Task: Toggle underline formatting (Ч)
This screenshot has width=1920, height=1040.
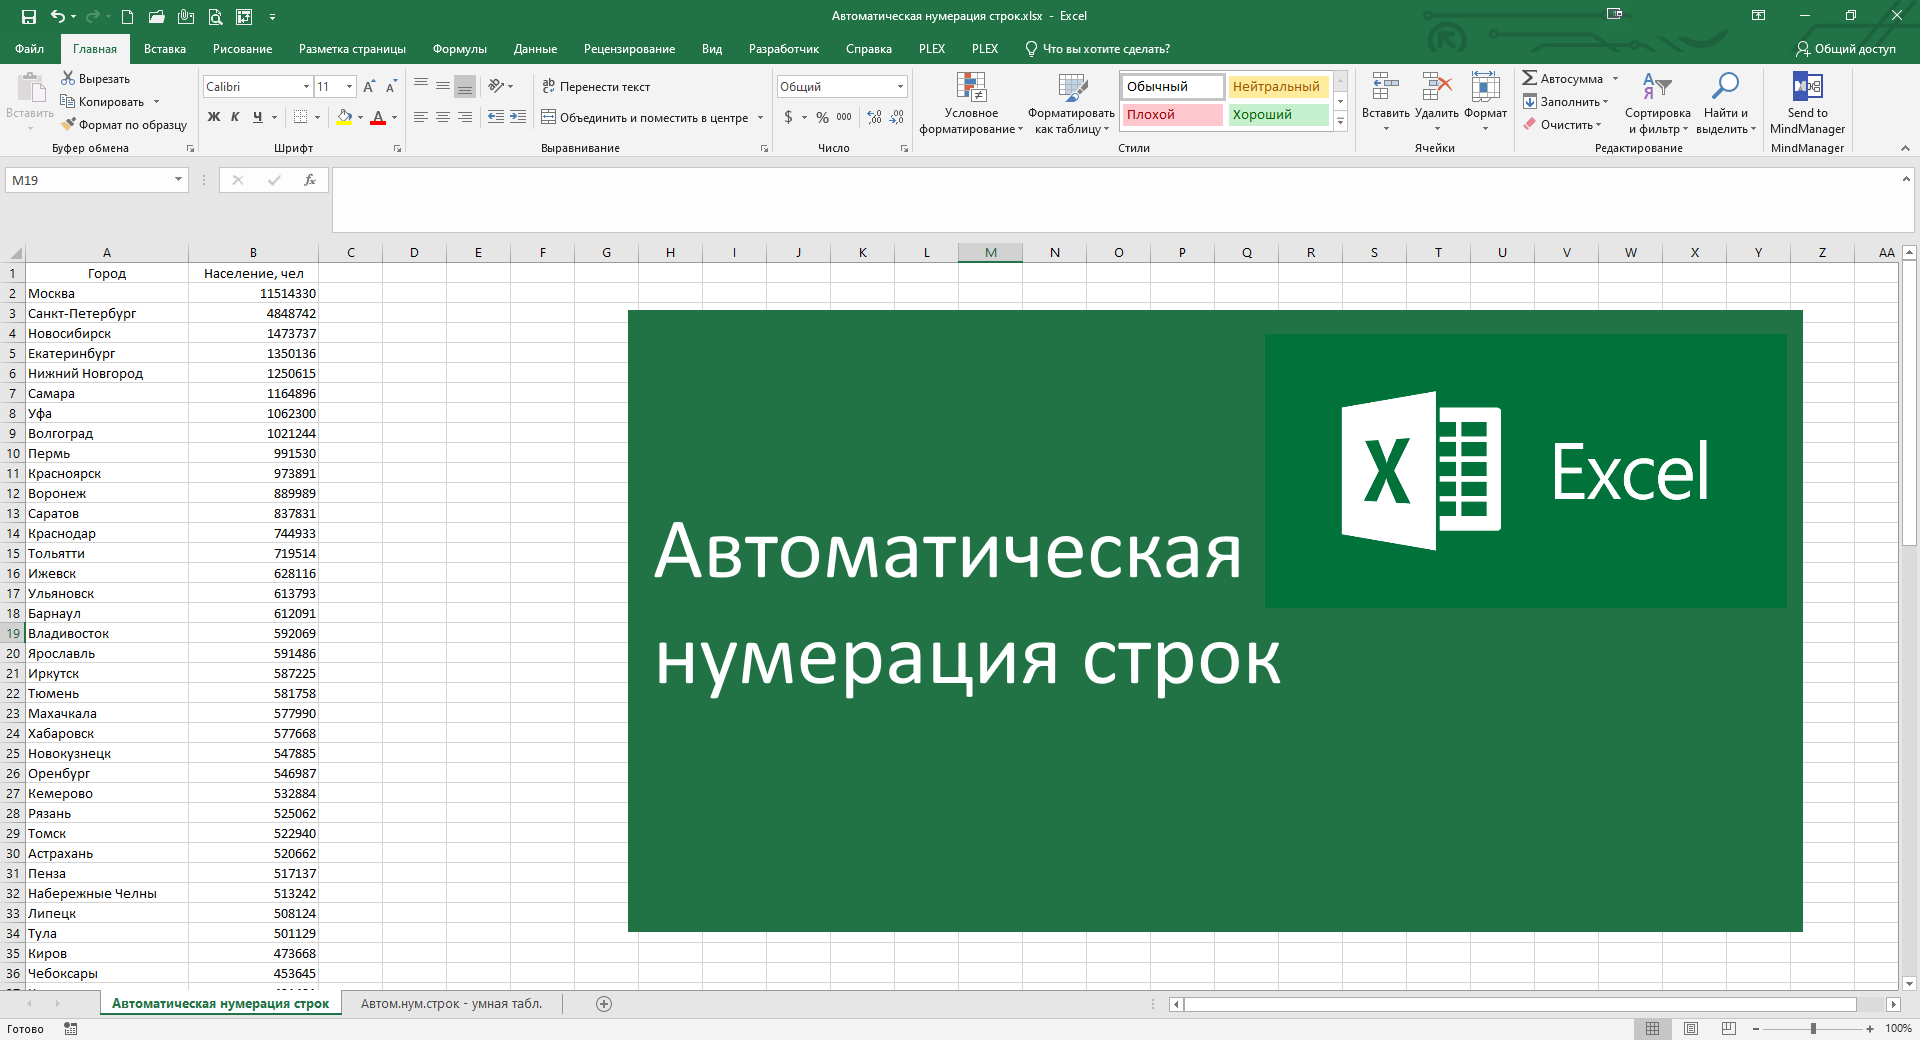Action: coord(257,117)
